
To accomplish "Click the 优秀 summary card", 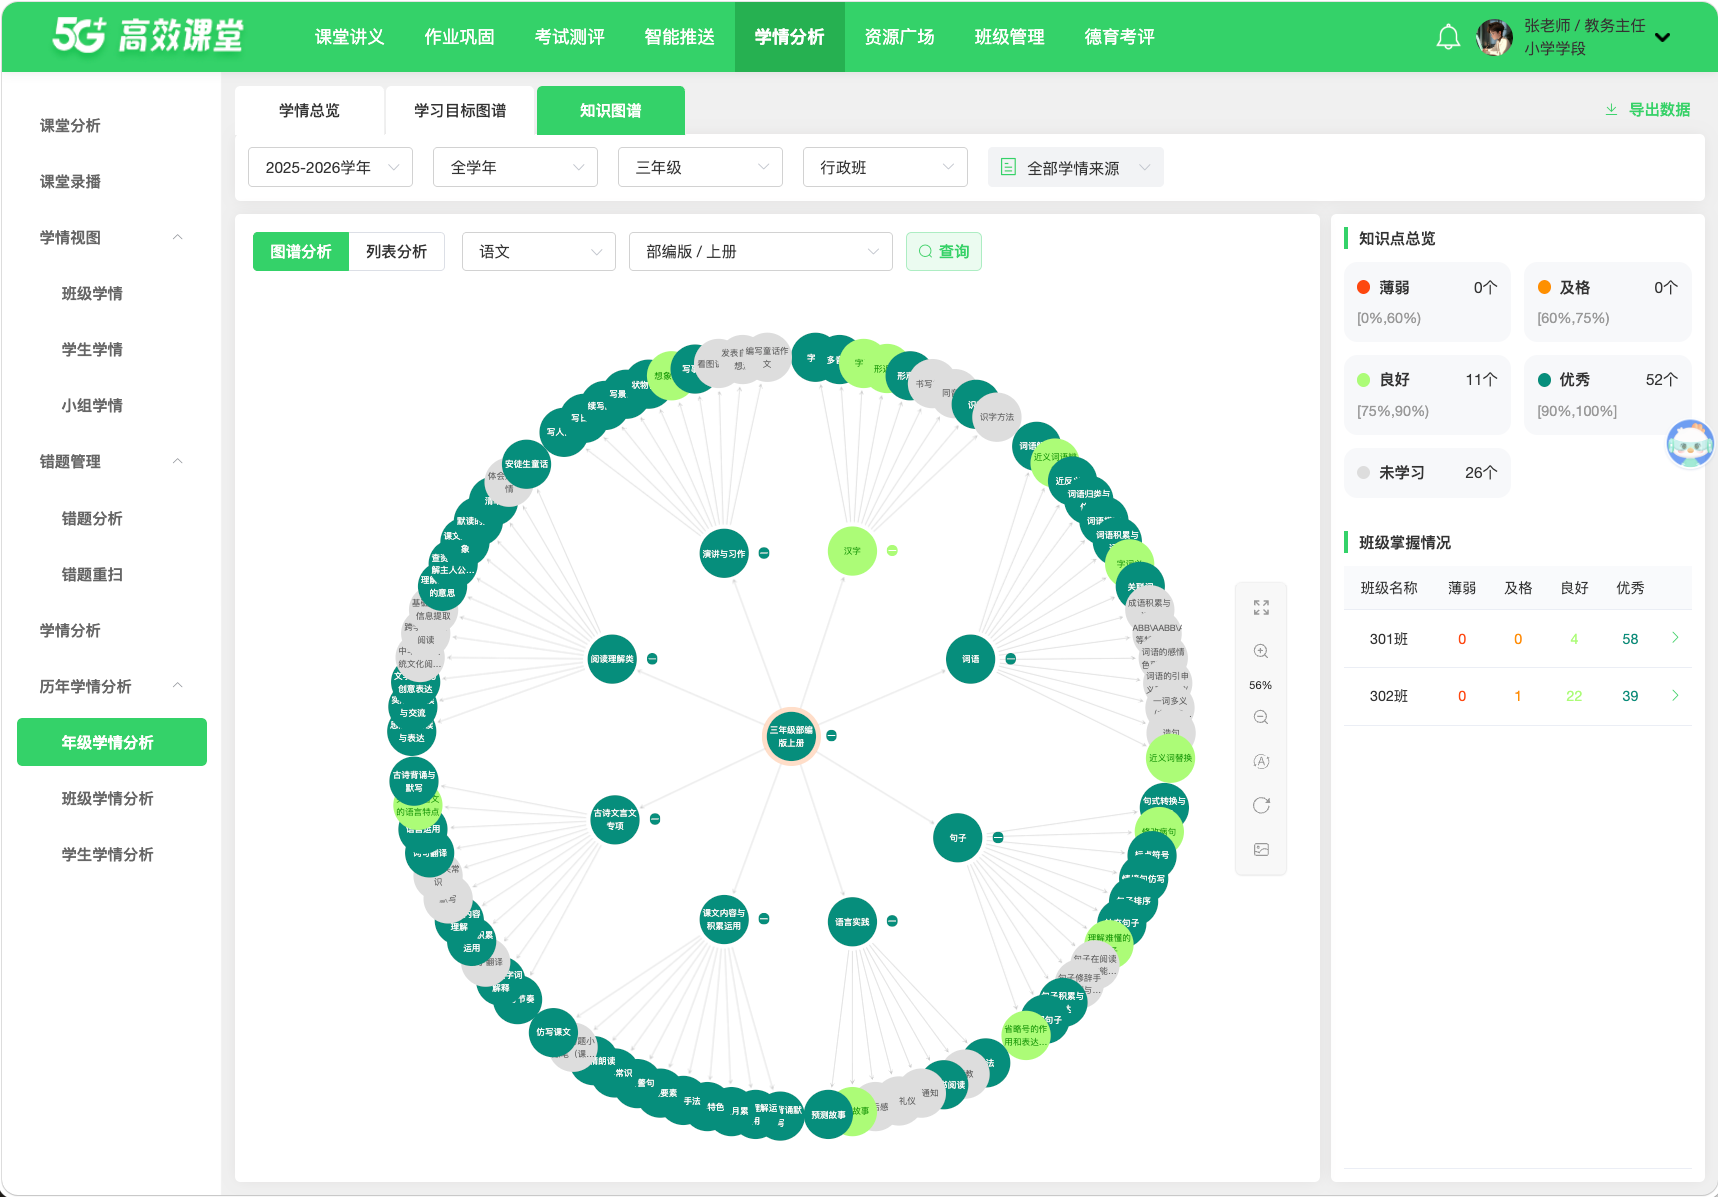I will tap(1607, 395).
